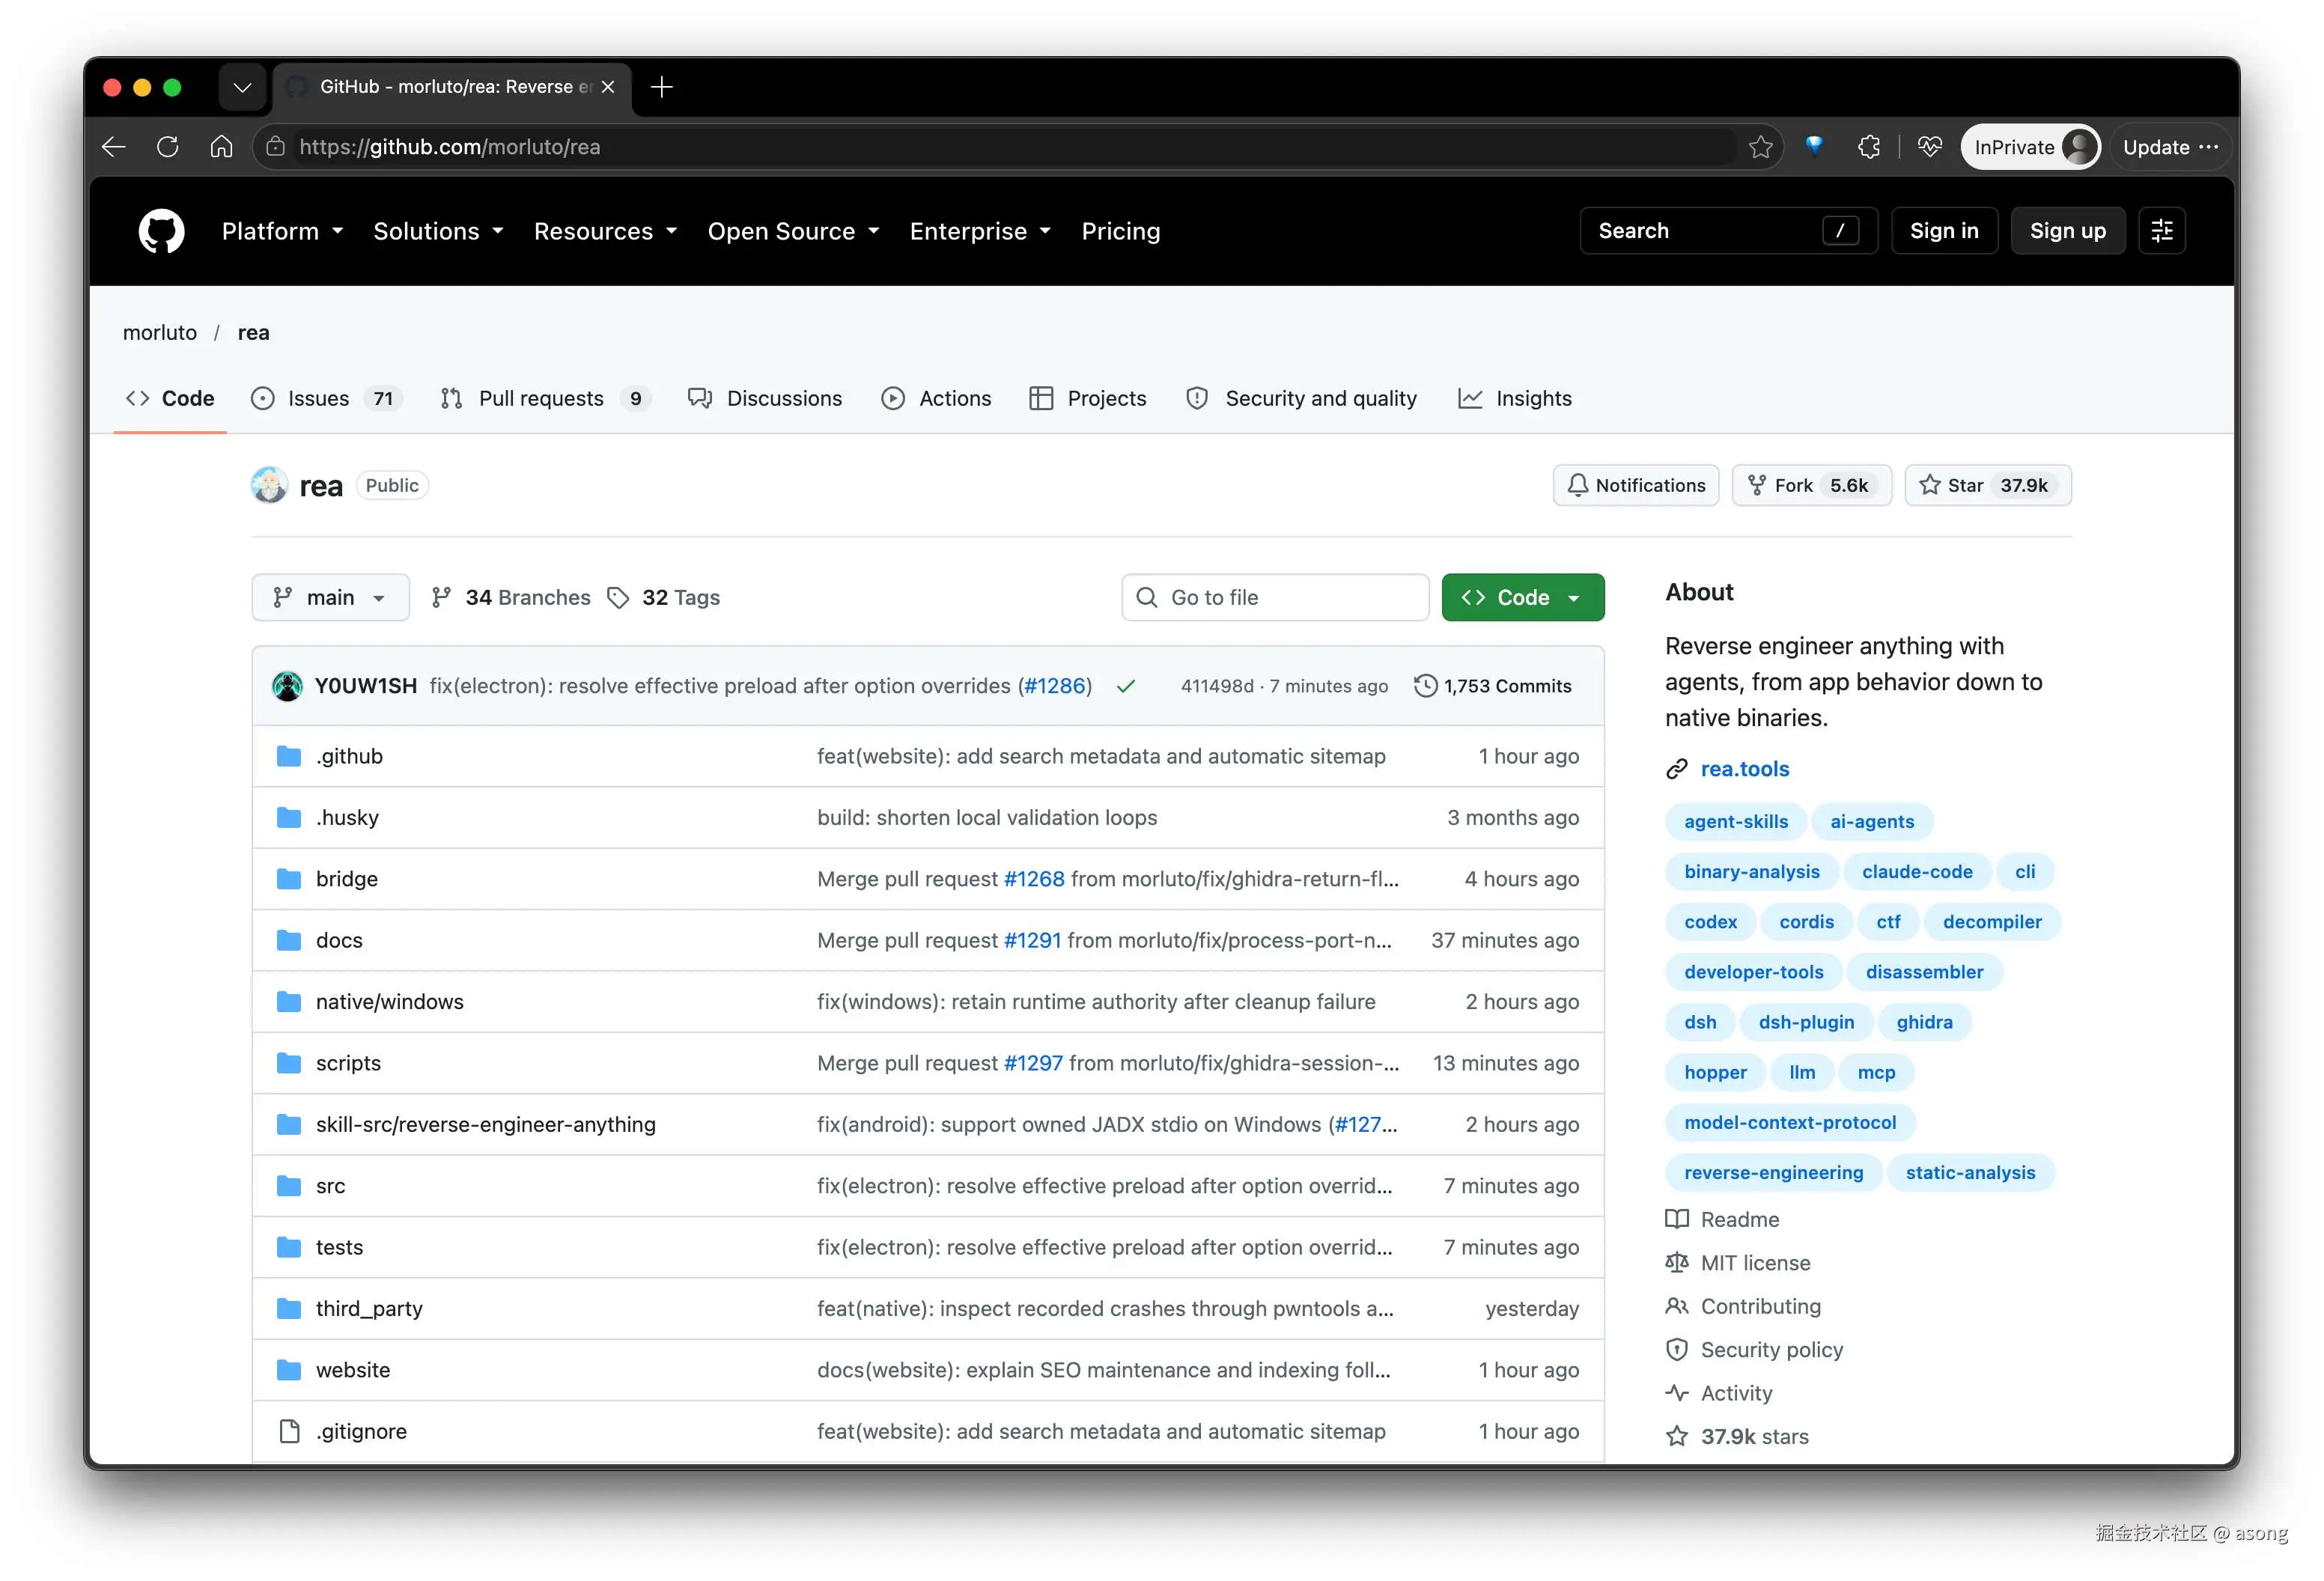Open the green Code dropdown
This screenshot has height=1581, width=2324.
pyautogui.click(x=1522, y=597)
